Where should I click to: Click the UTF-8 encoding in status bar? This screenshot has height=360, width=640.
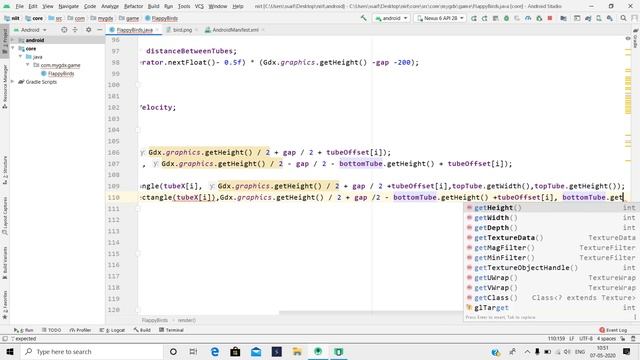pos(586,339)
